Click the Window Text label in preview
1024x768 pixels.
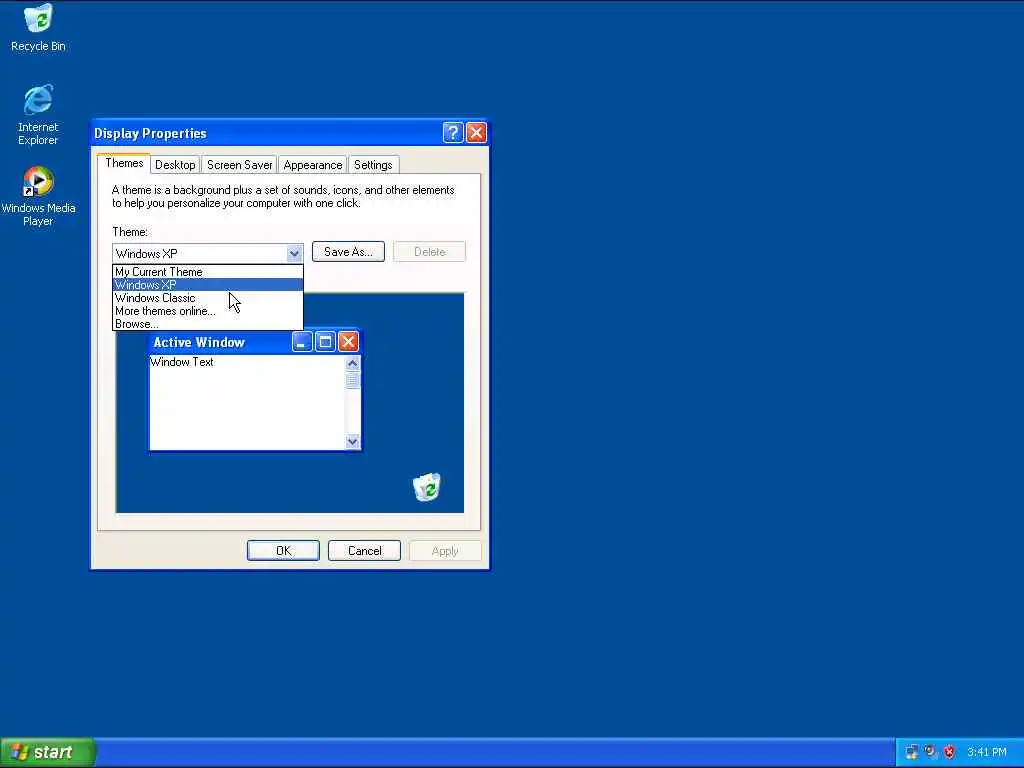pyautogui.click(x=182, y=362)
